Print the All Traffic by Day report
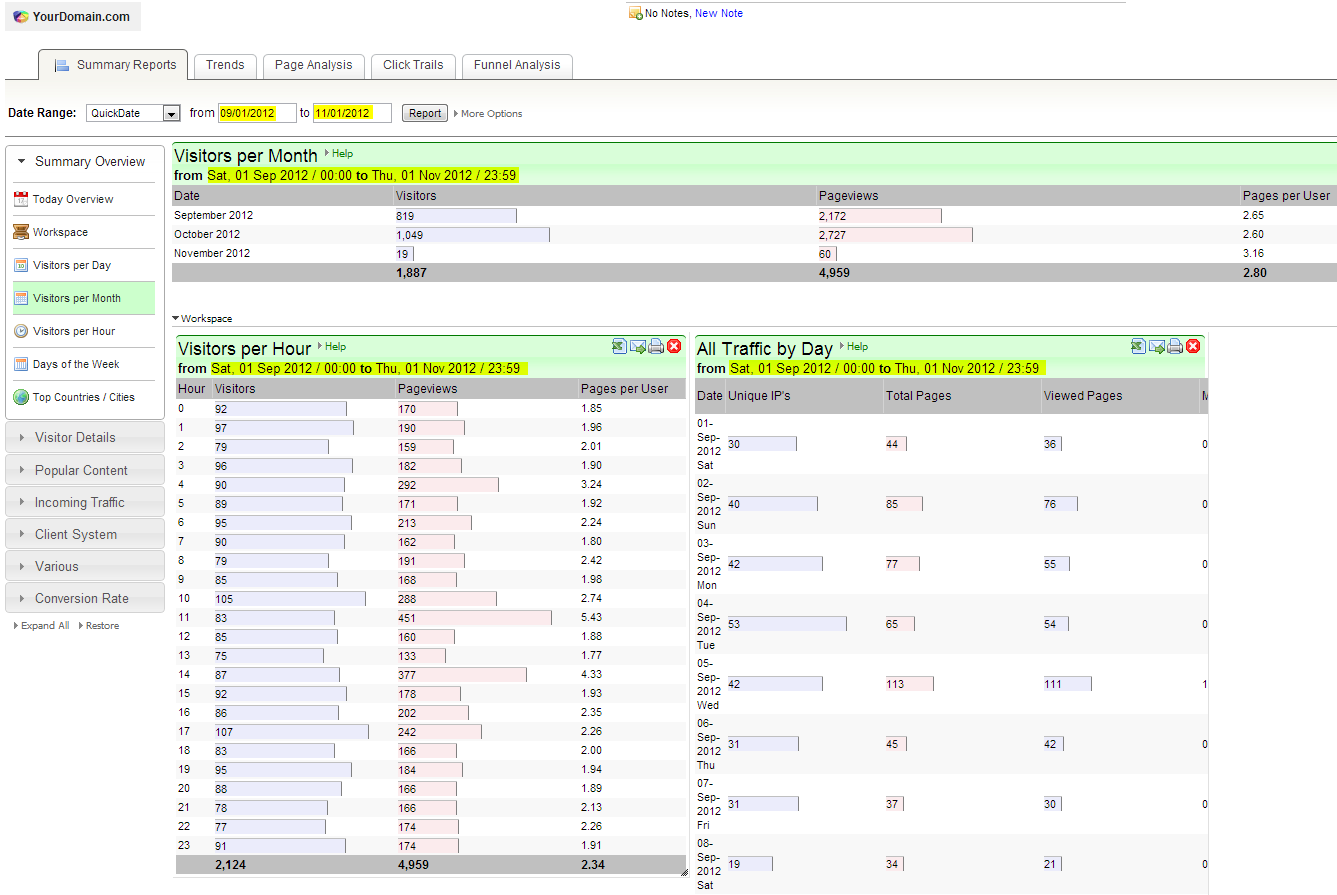Viewport: 1337px width, 895px height. [x=1175, y=346]
